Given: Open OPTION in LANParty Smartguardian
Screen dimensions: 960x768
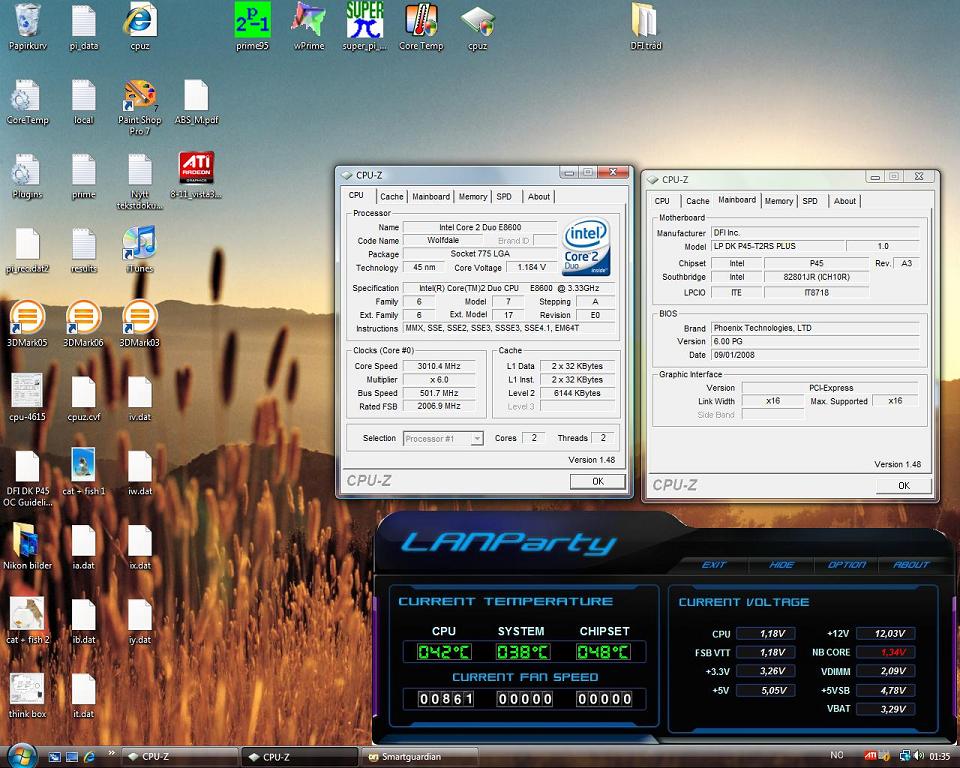Looking at the screenshot, I should [847, 565].
